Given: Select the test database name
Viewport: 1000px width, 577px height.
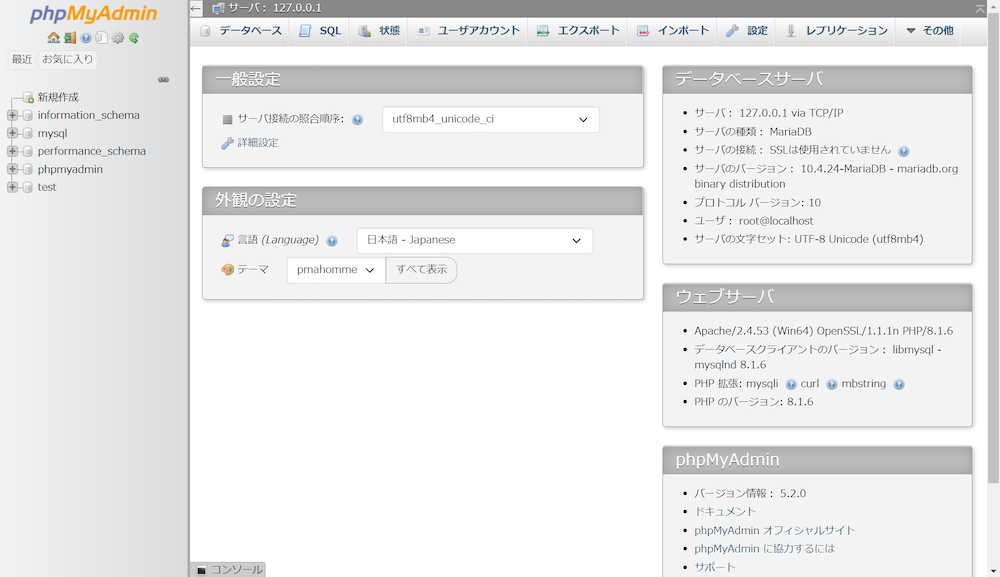Looking at the screenshot, I should point(47,187).
